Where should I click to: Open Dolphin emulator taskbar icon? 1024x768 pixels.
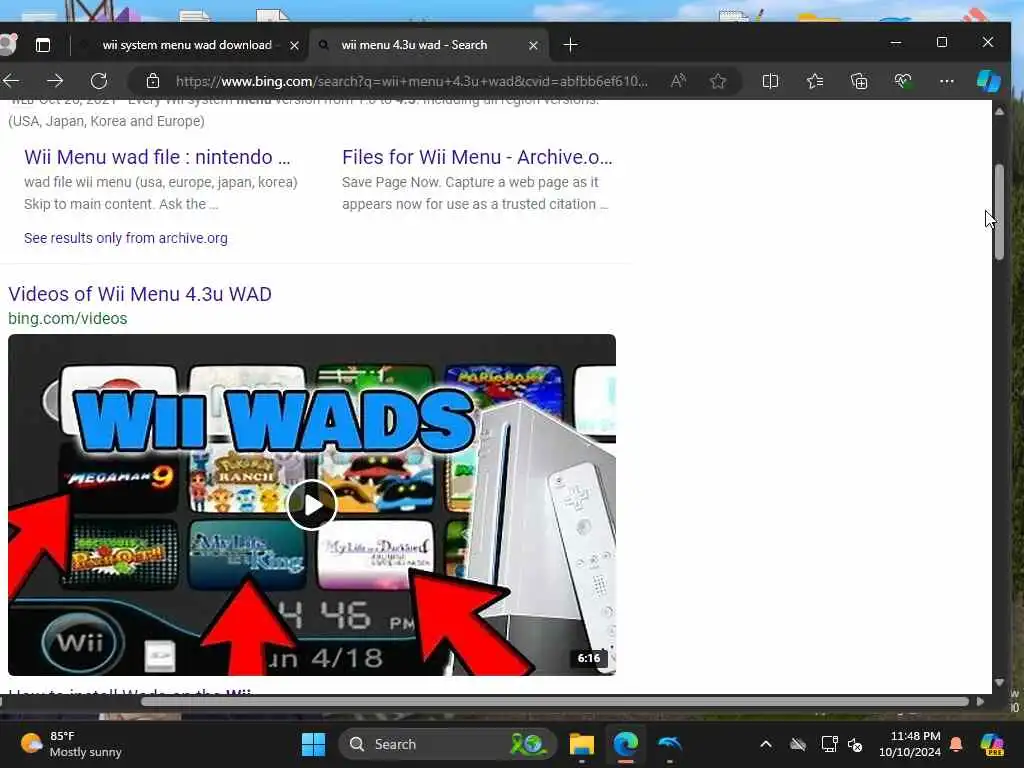tap(670, 744)
